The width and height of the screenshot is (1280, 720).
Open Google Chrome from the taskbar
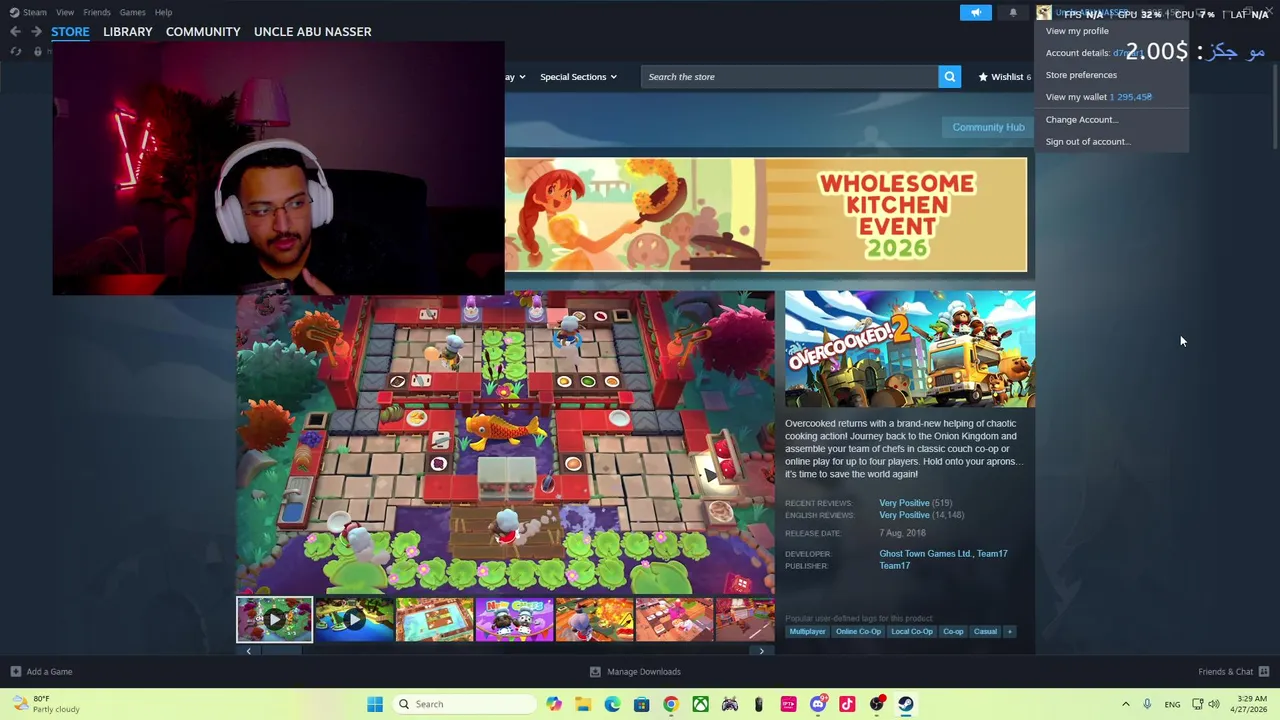click(x=671, y=704)
